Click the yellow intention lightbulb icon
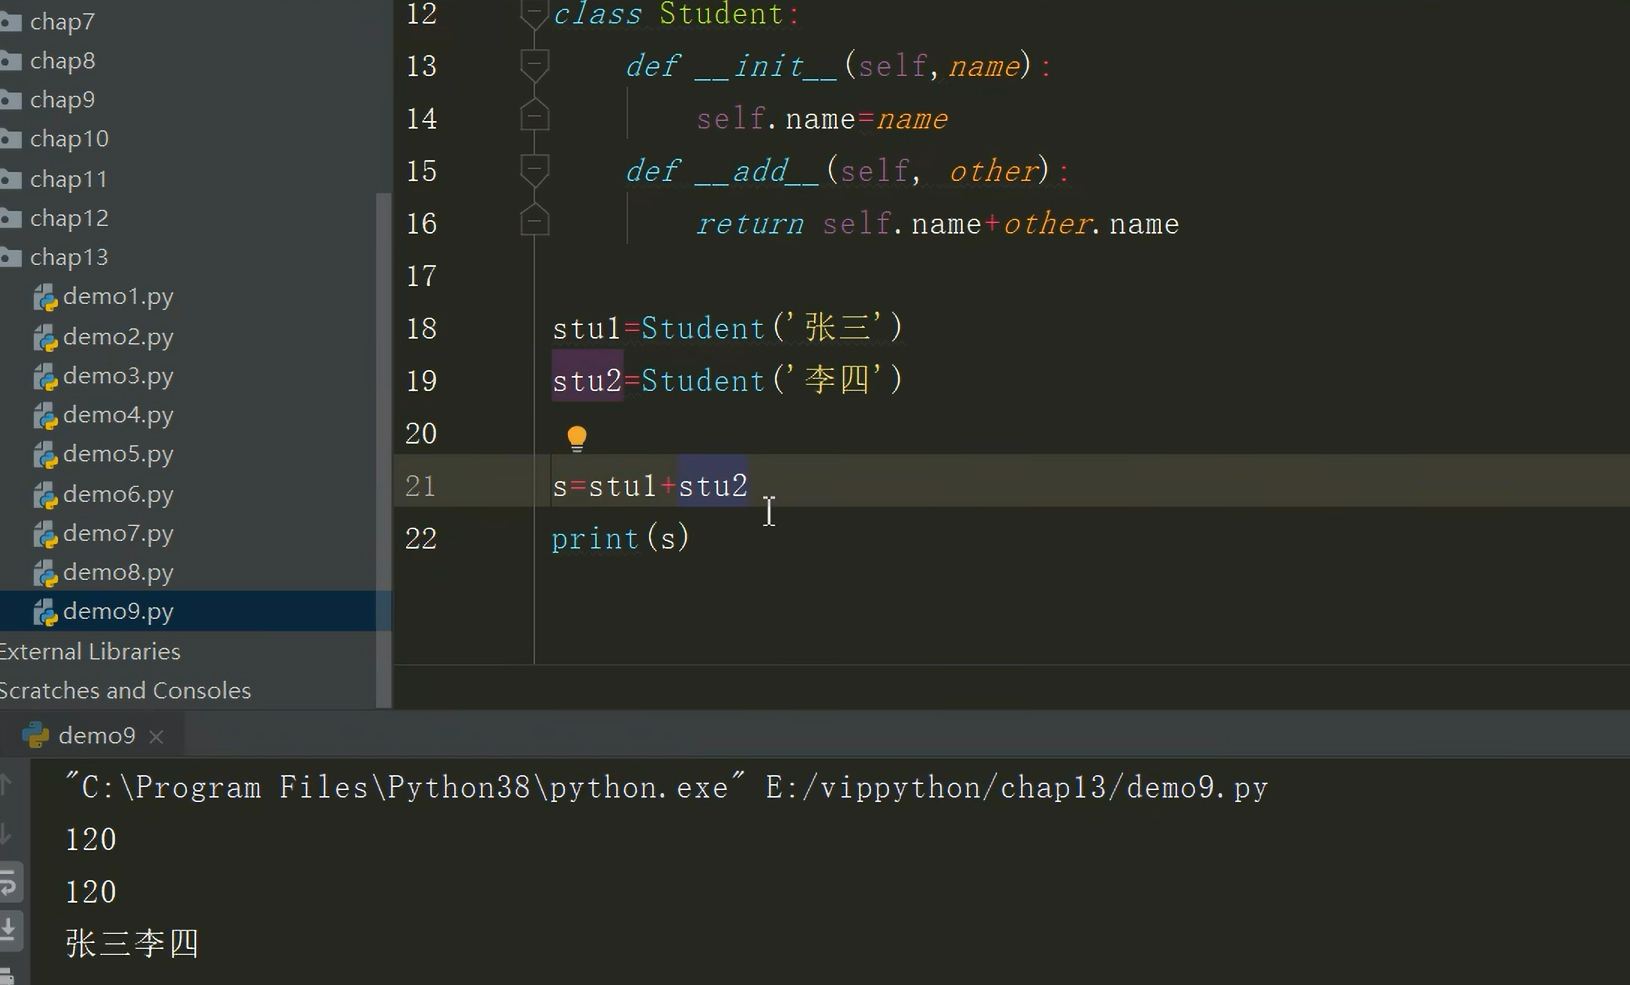 point(577,438)
